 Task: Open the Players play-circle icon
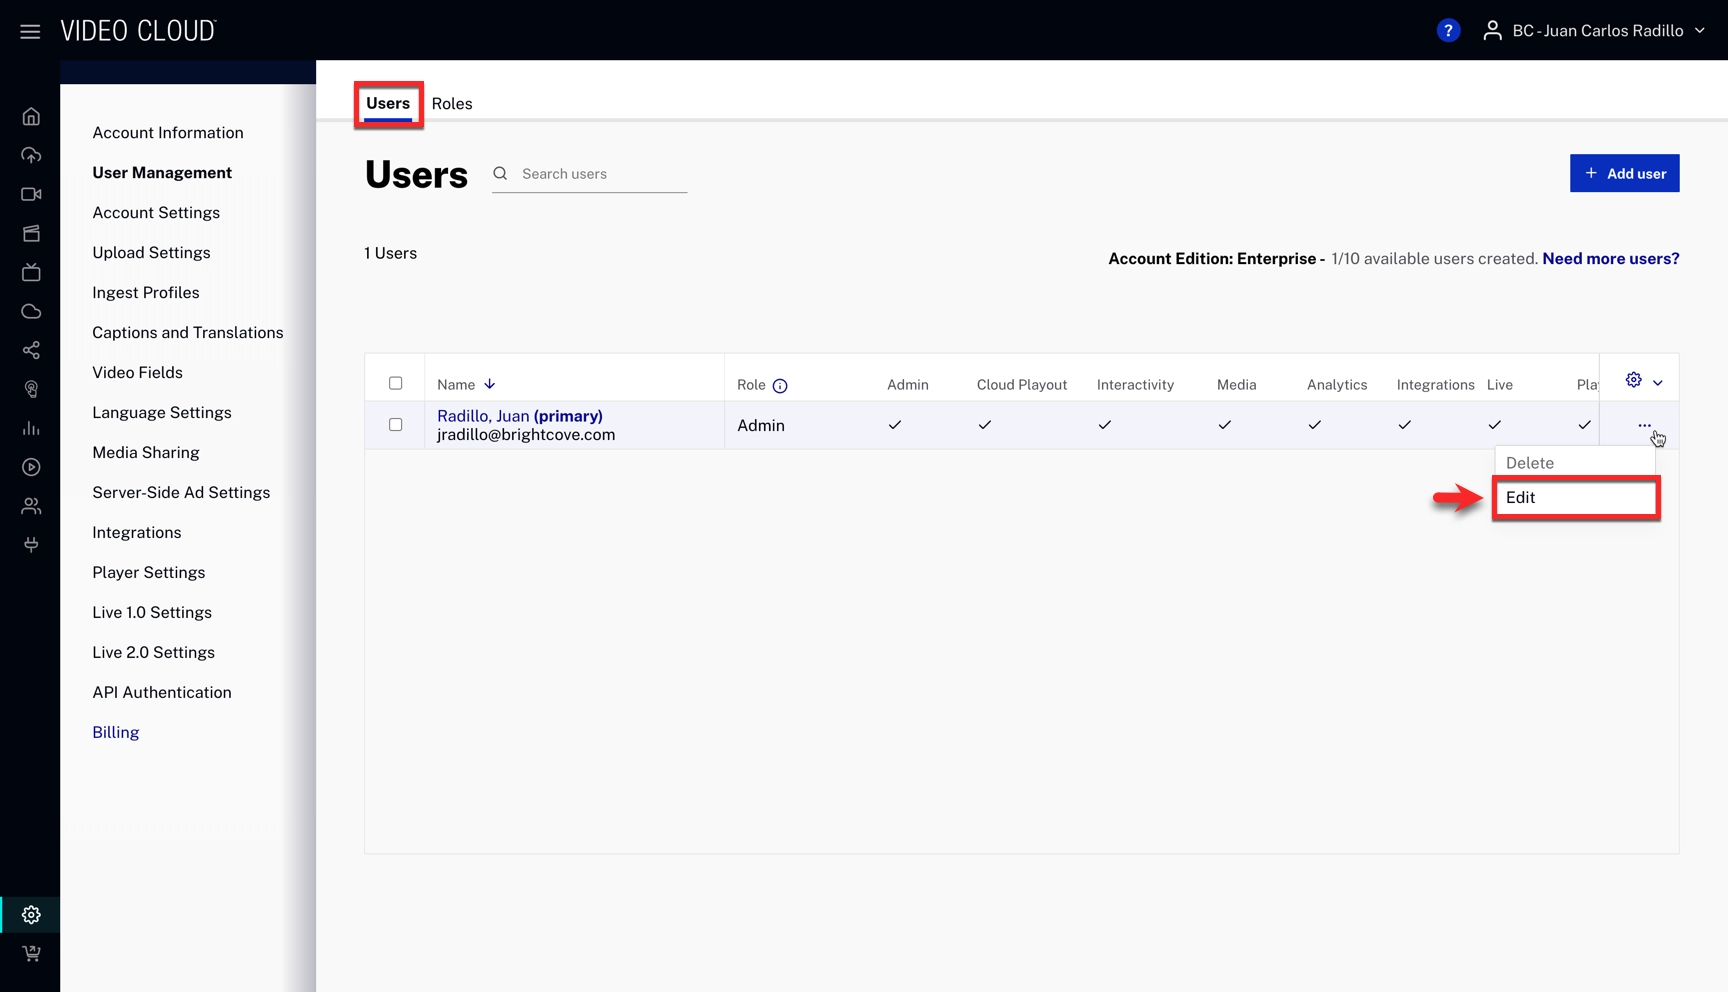coord(31,467)
